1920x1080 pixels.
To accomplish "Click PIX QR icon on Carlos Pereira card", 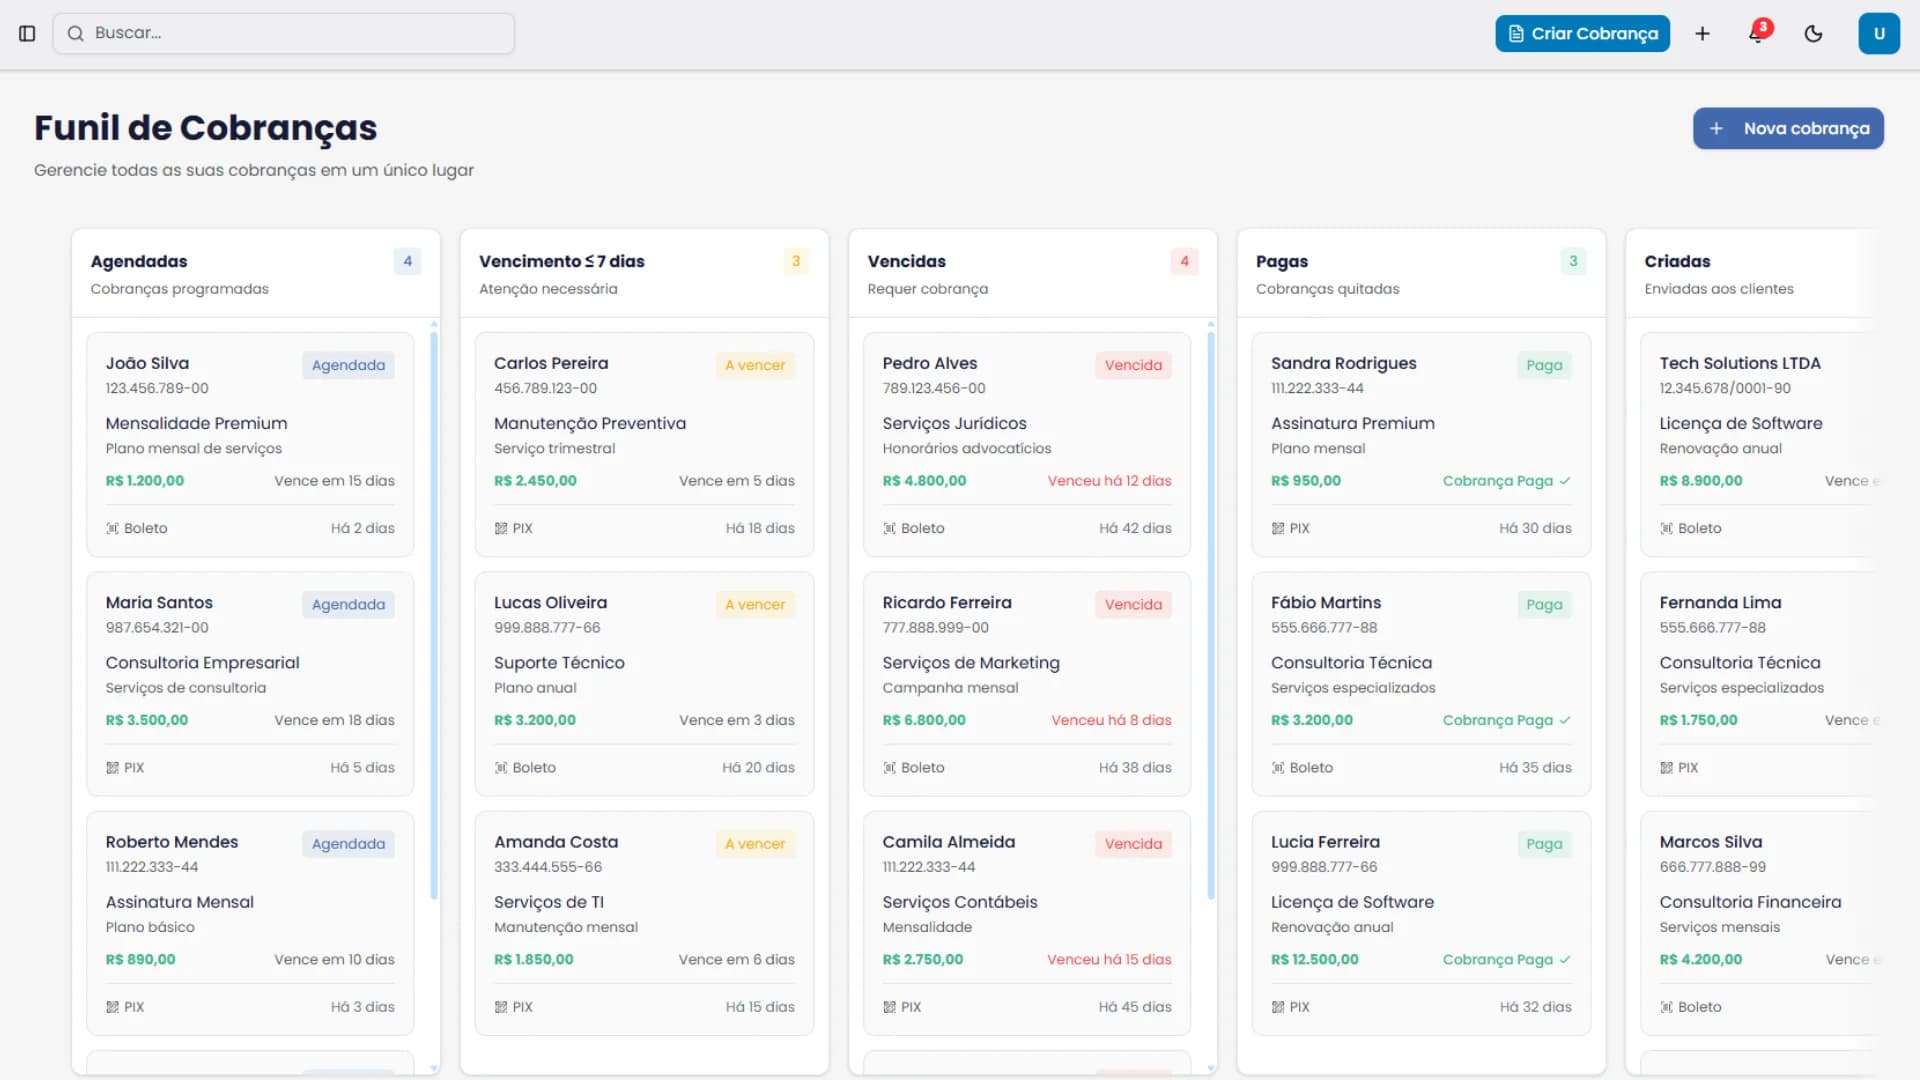I will (501, 528).
